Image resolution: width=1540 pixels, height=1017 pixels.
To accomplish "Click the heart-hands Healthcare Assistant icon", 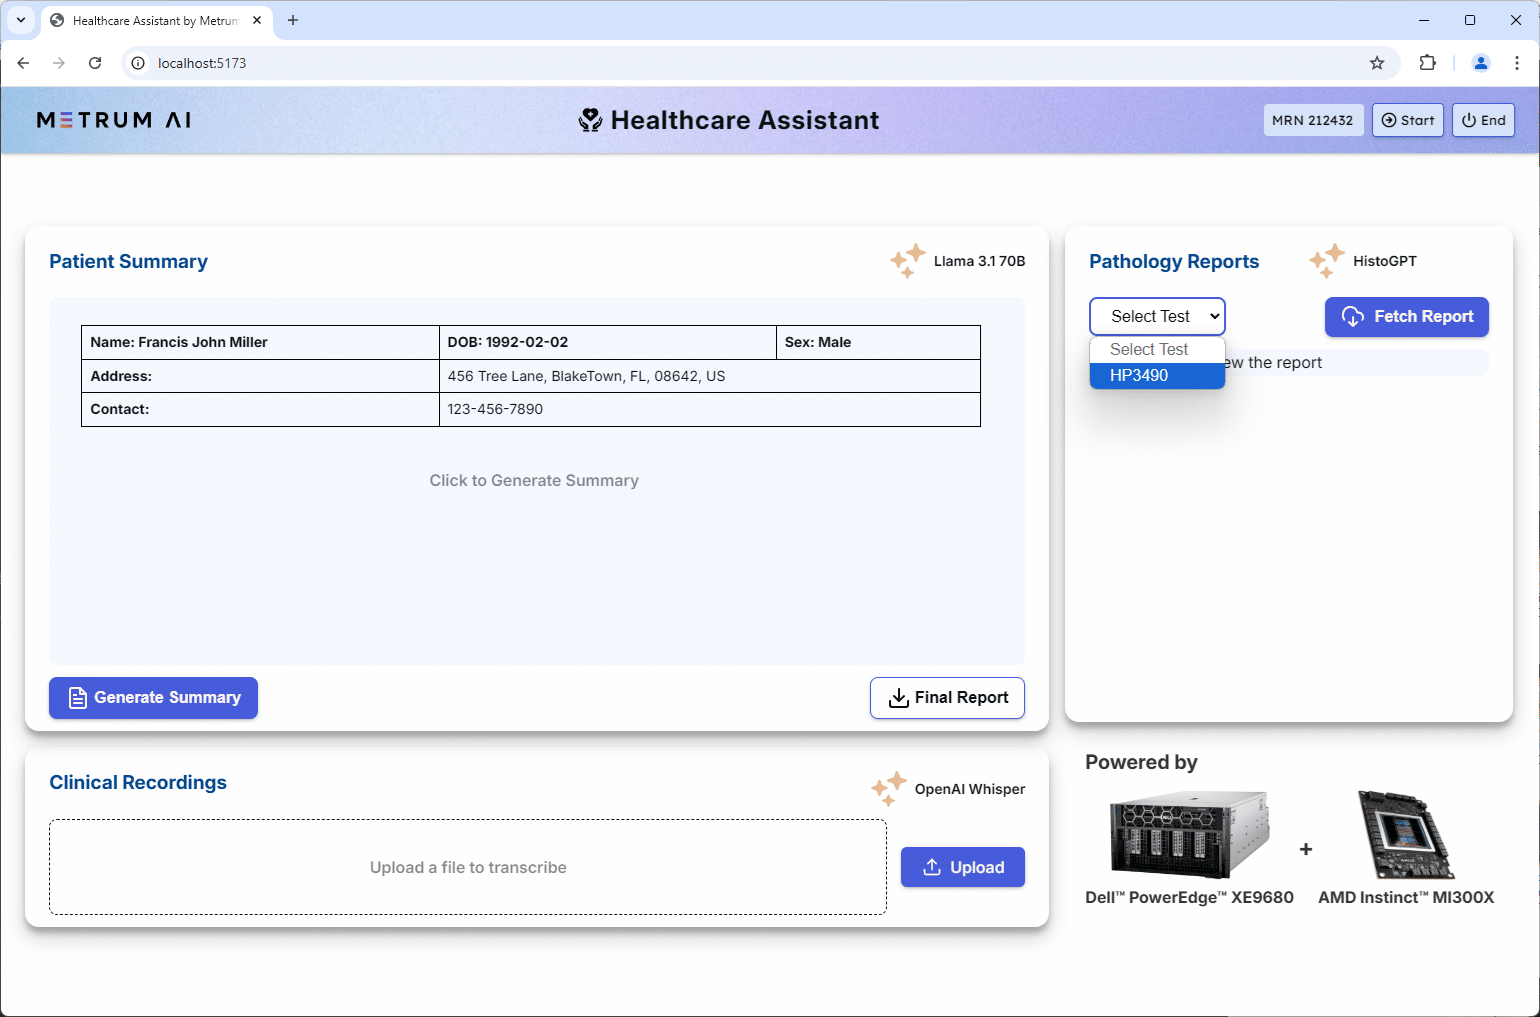I will point(590,120).
